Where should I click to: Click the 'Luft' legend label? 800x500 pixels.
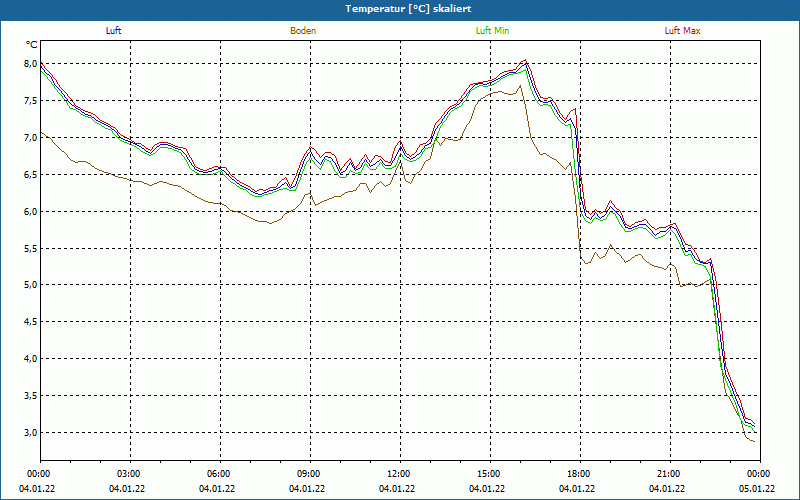113,31
